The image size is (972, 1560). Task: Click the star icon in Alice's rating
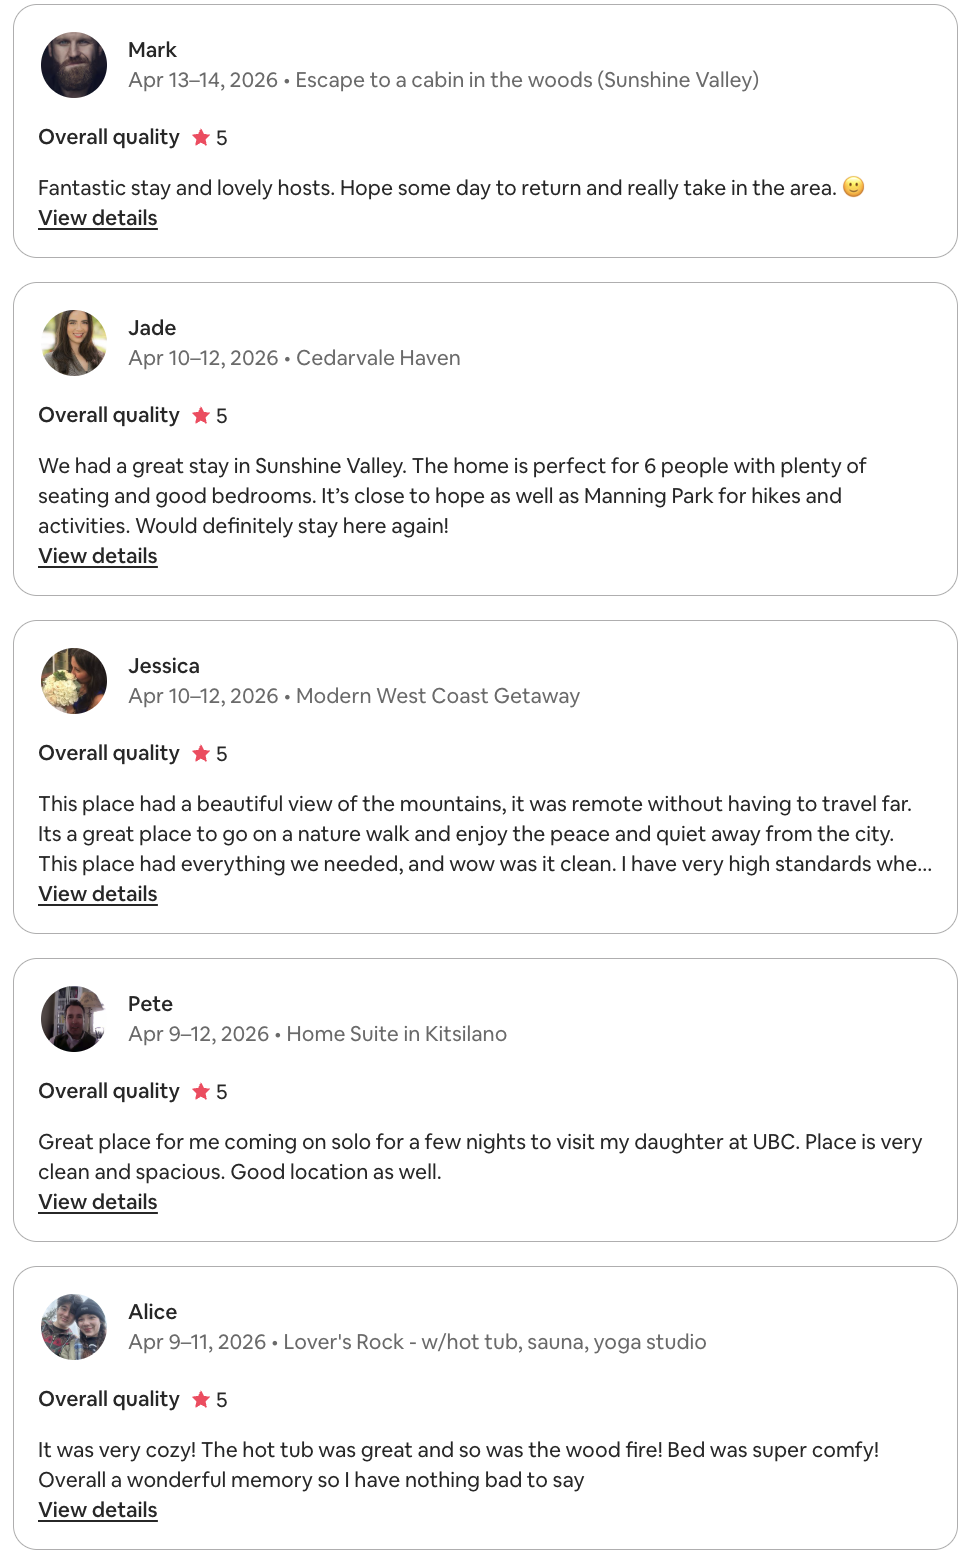[x=201, y=1400]
